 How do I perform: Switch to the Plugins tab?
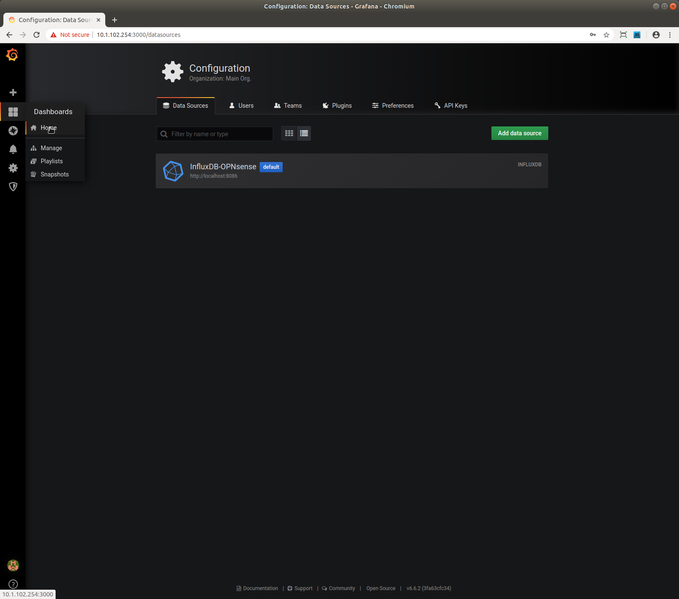point(337,106)
